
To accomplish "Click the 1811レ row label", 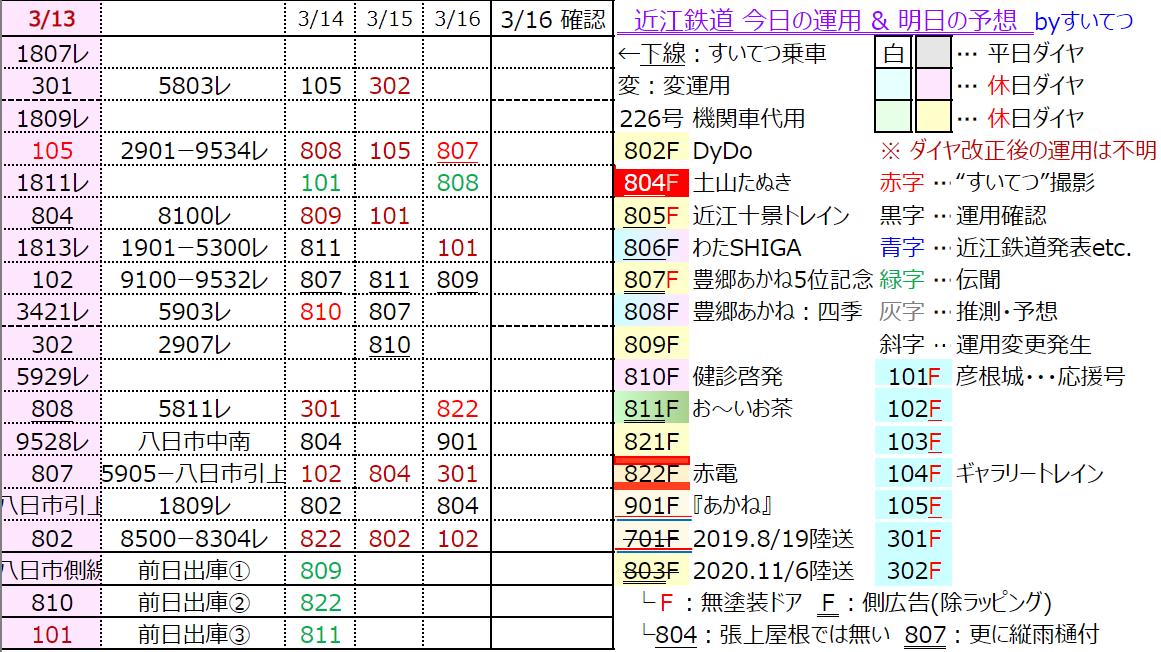I will tap(52, 183).
